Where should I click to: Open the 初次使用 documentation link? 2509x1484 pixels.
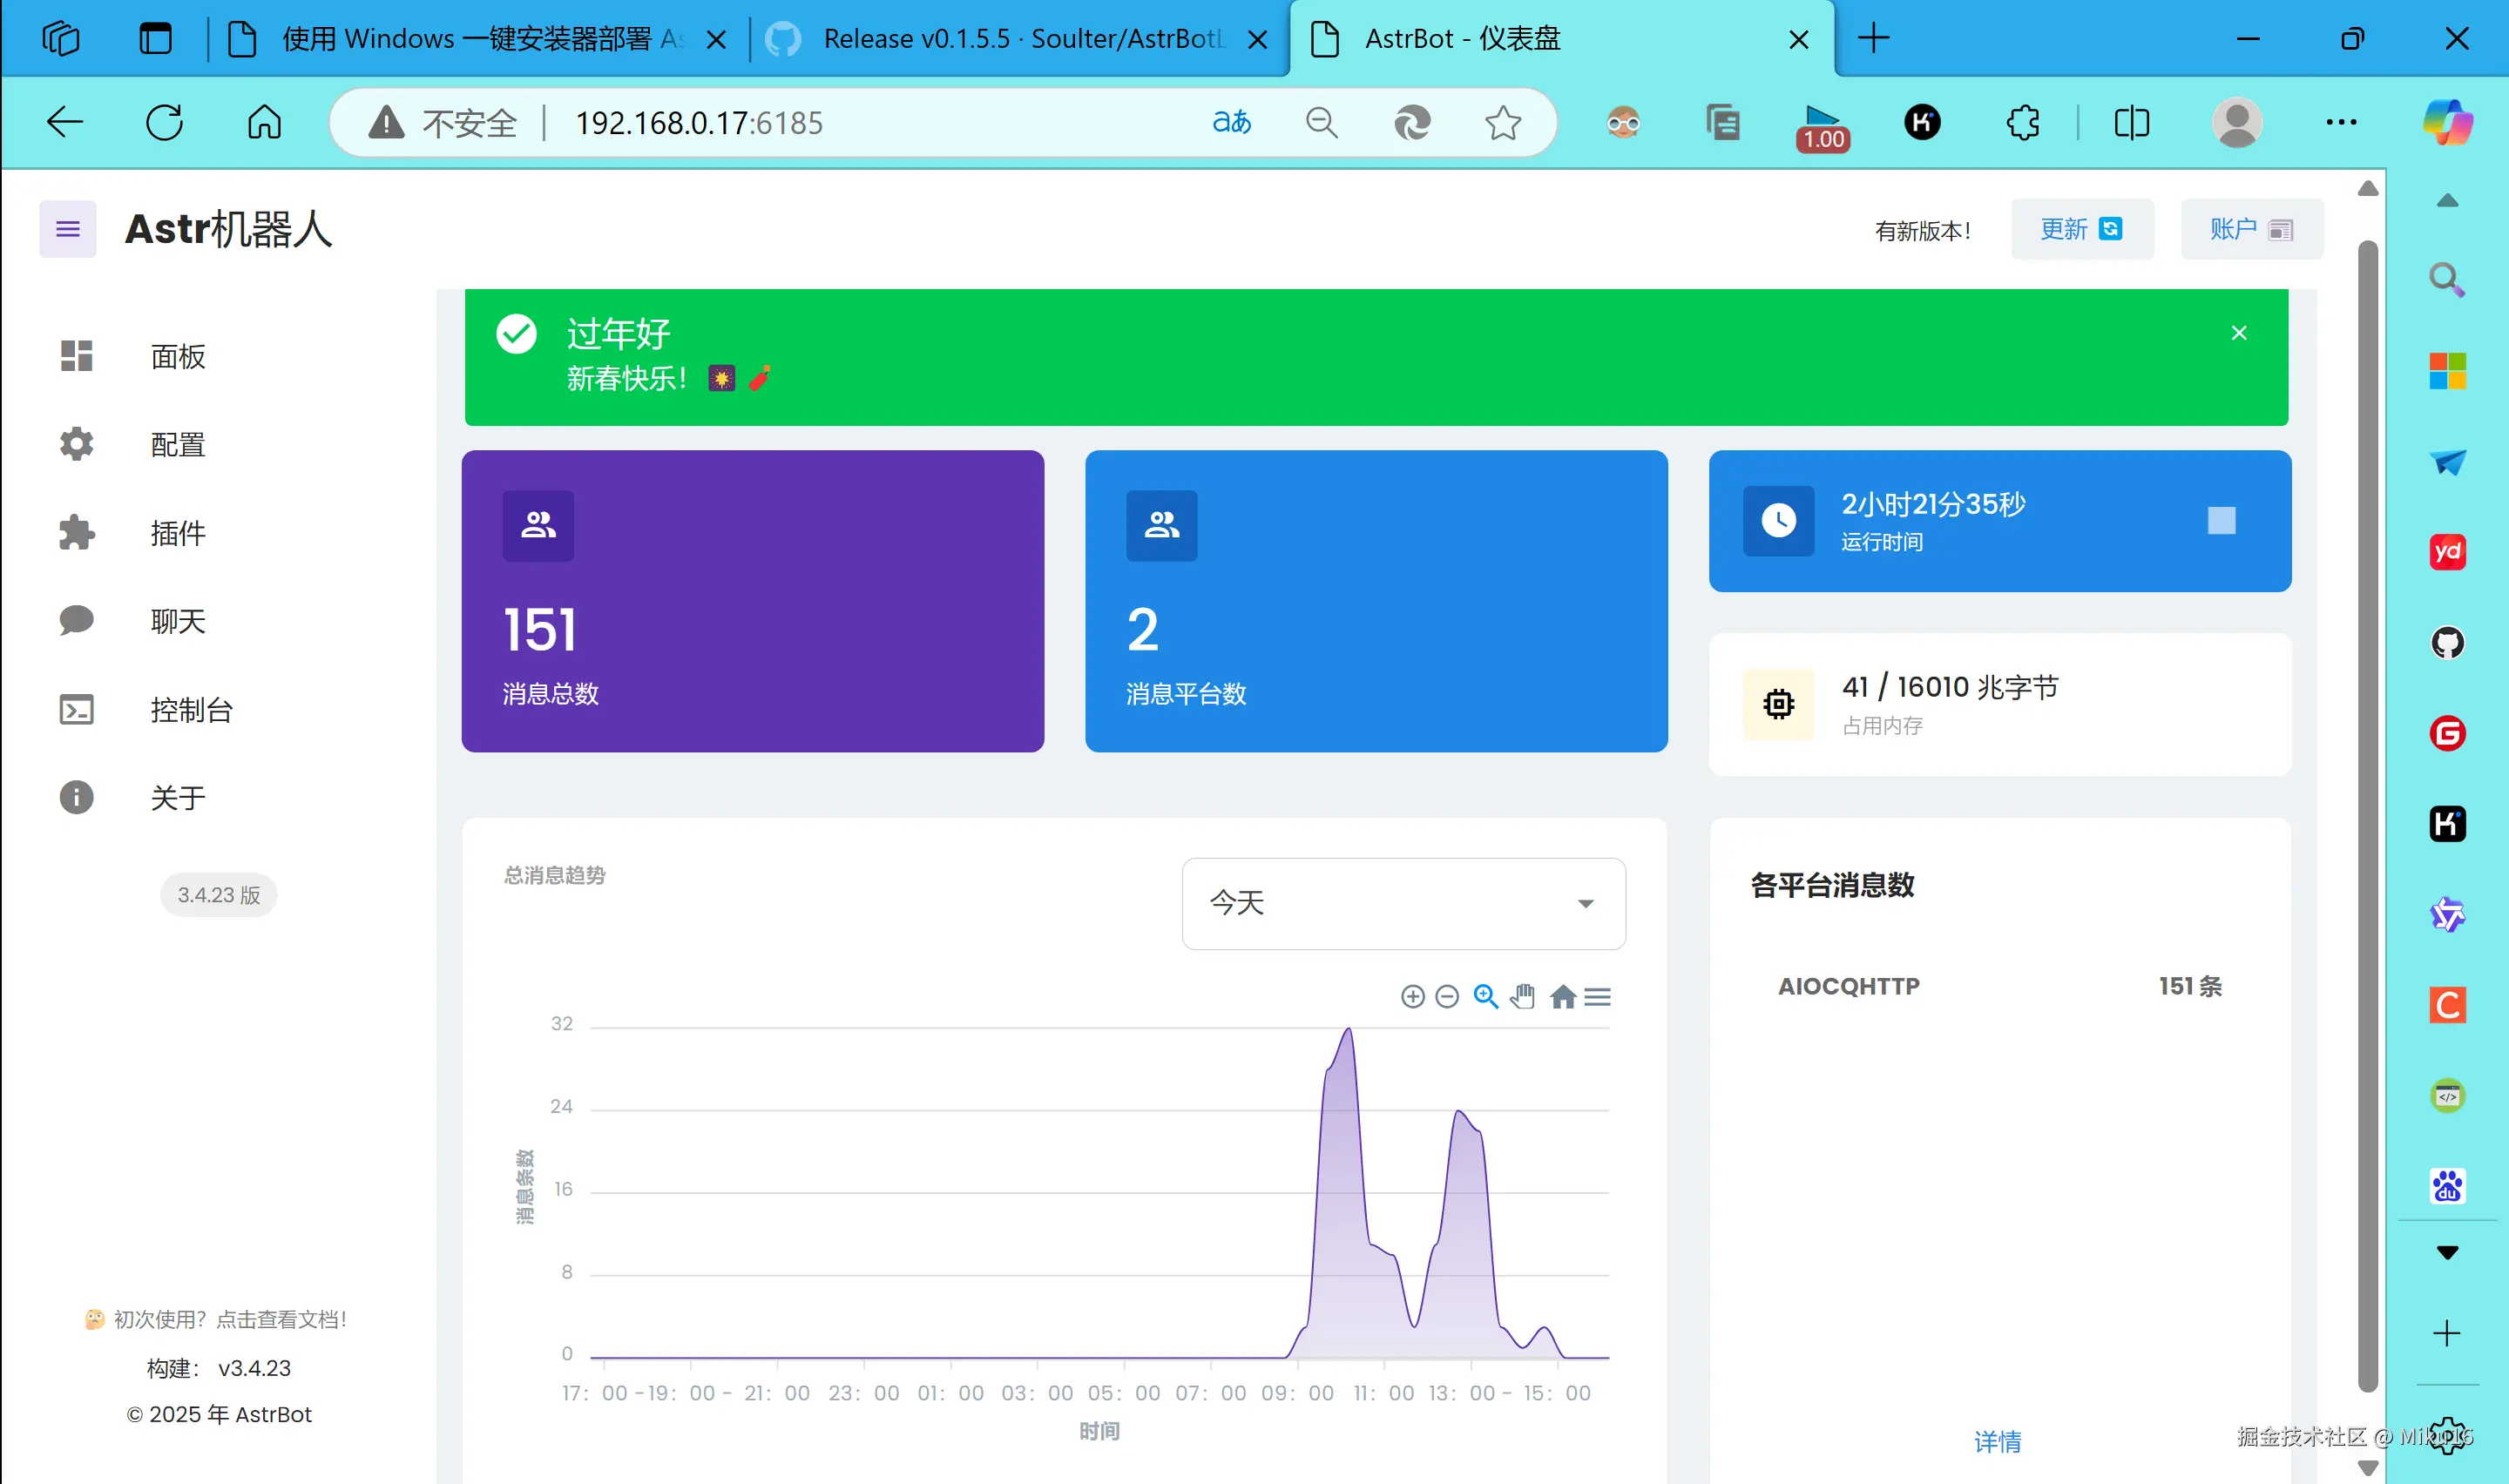(x=218, y=1319)
